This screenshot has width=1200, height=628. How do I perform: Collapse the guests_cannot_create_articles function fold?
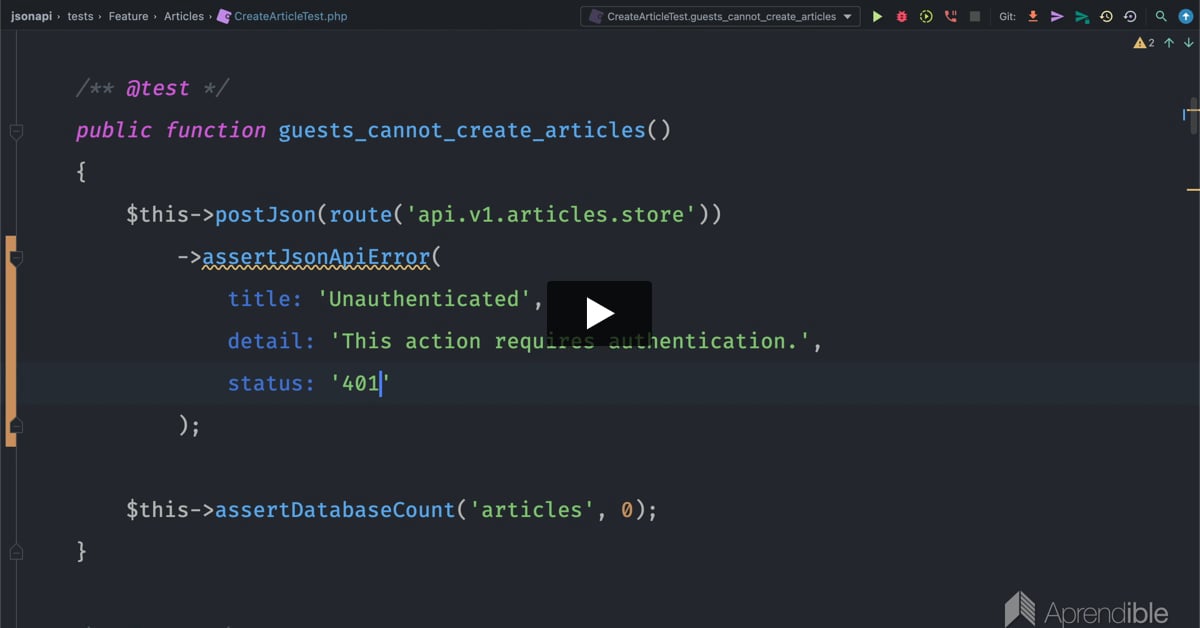(16, 131)
